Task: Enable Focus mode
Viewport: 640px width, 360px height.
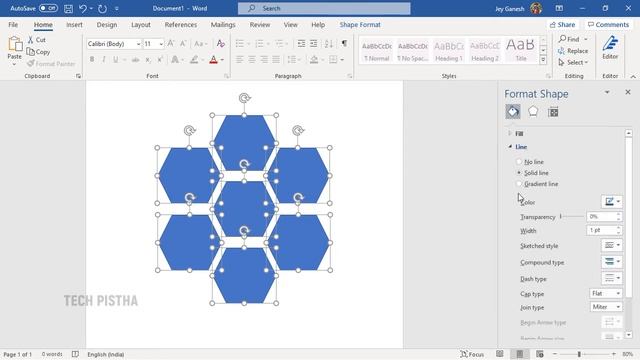Action: click(472, 354)
